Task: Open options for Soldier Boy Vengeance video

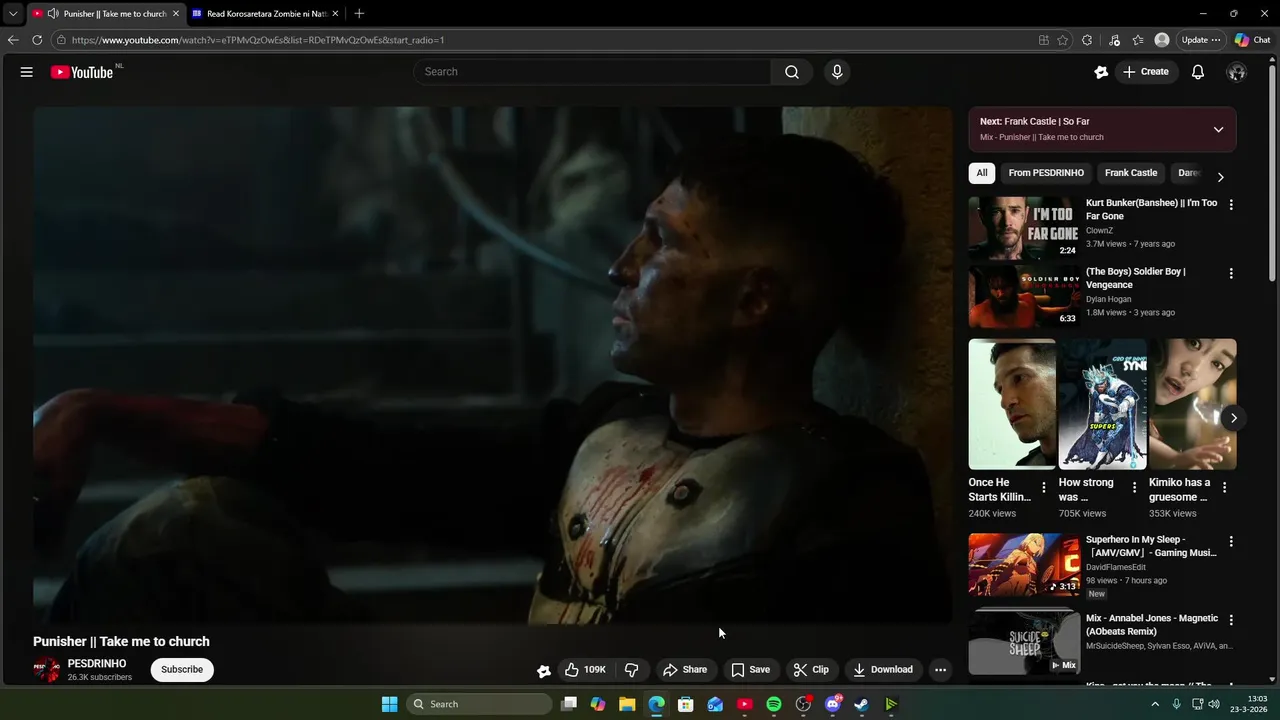Action: [x=1231, y=273]
